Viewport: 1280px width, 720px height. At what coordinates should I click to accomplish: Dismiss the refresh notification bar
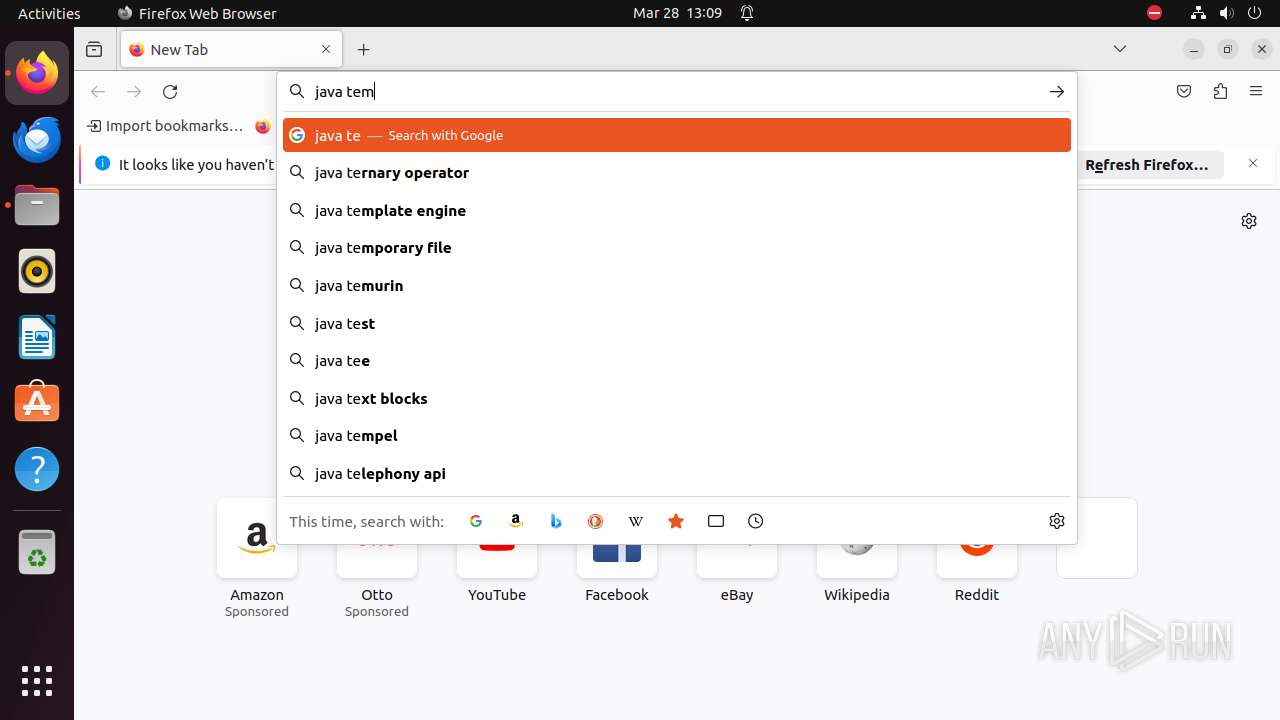coord(1253,164)
